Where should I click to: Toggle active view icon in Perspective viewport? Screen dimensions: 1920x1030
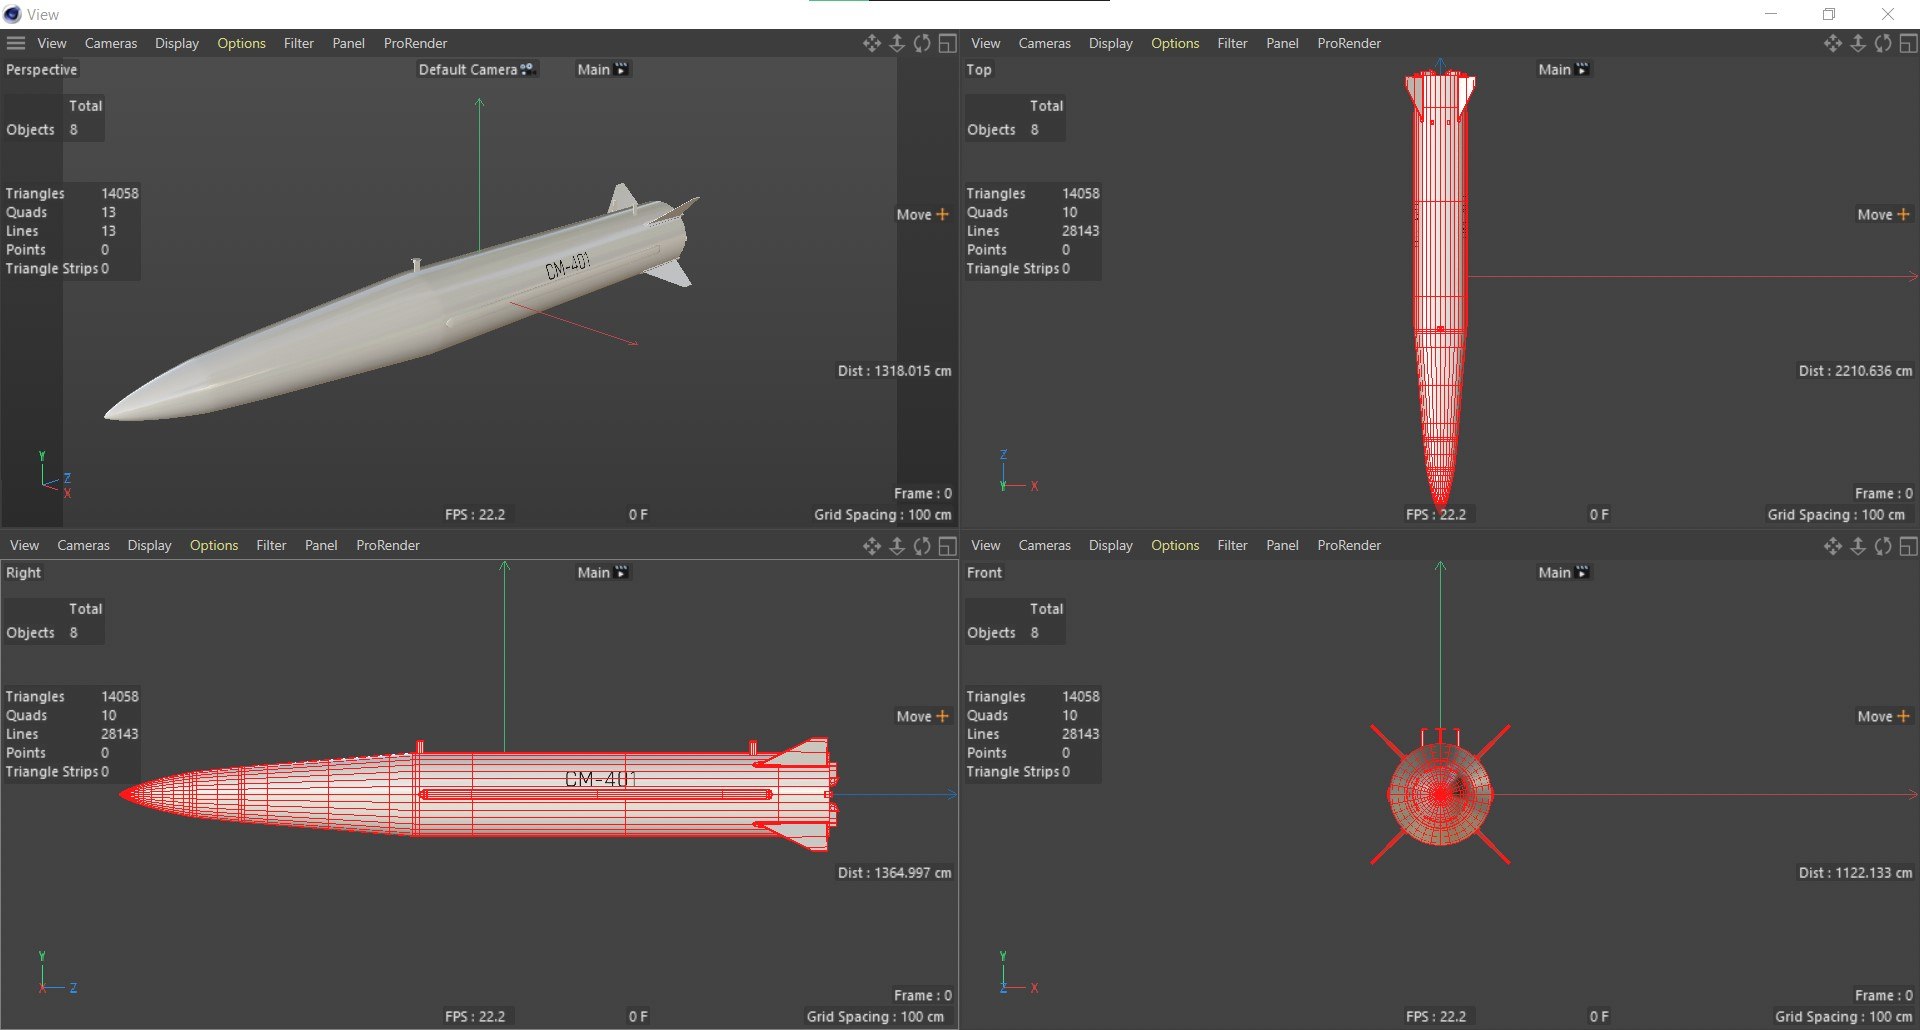click(x=948, y=43)
